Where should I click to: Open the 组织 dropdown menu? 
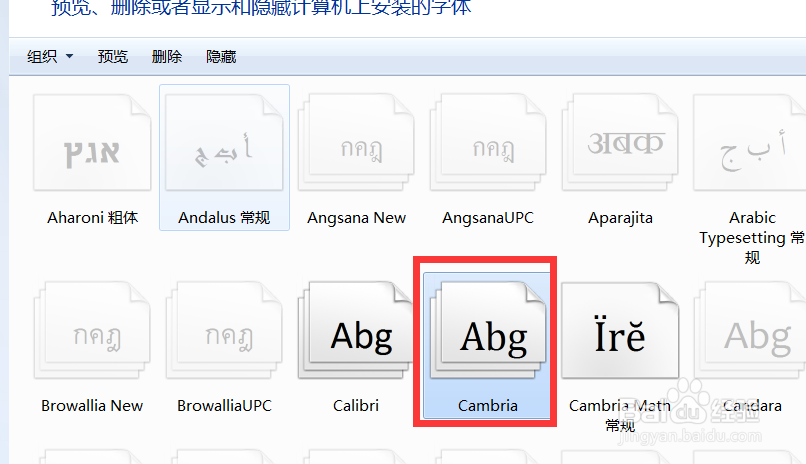pos(50,57)
